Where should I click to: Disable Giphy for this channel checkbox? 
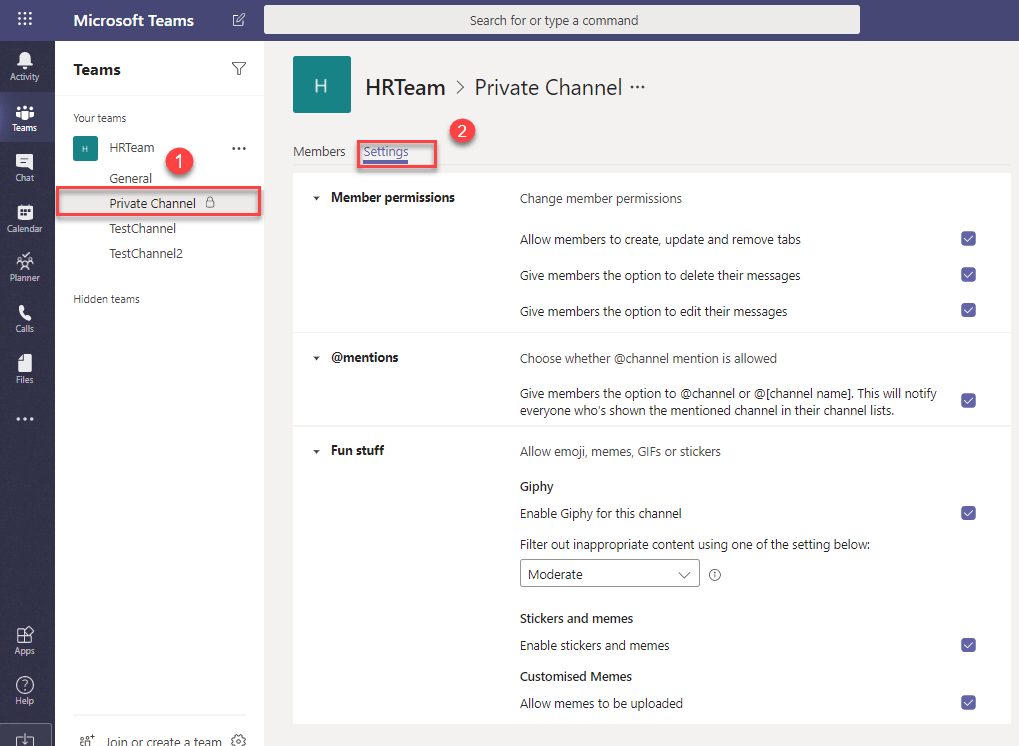[x=967, y=513]
